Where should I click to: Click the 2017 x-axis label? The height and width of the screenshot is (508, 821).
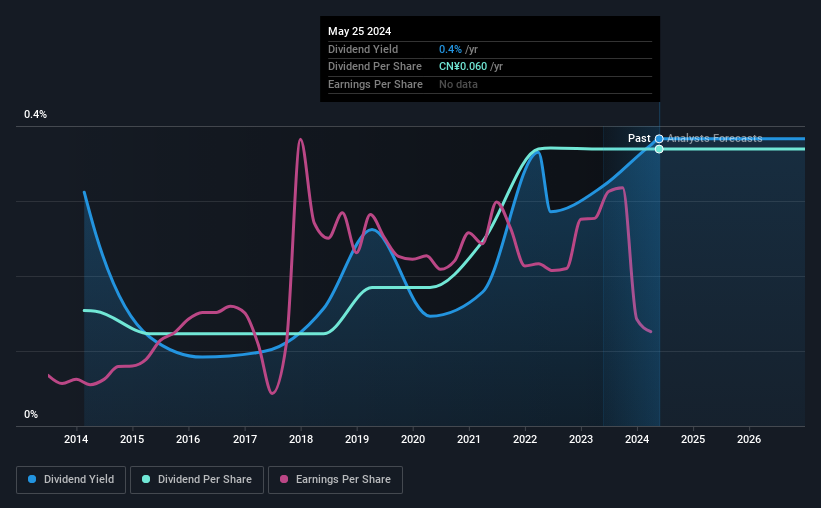tap(245, 439)
